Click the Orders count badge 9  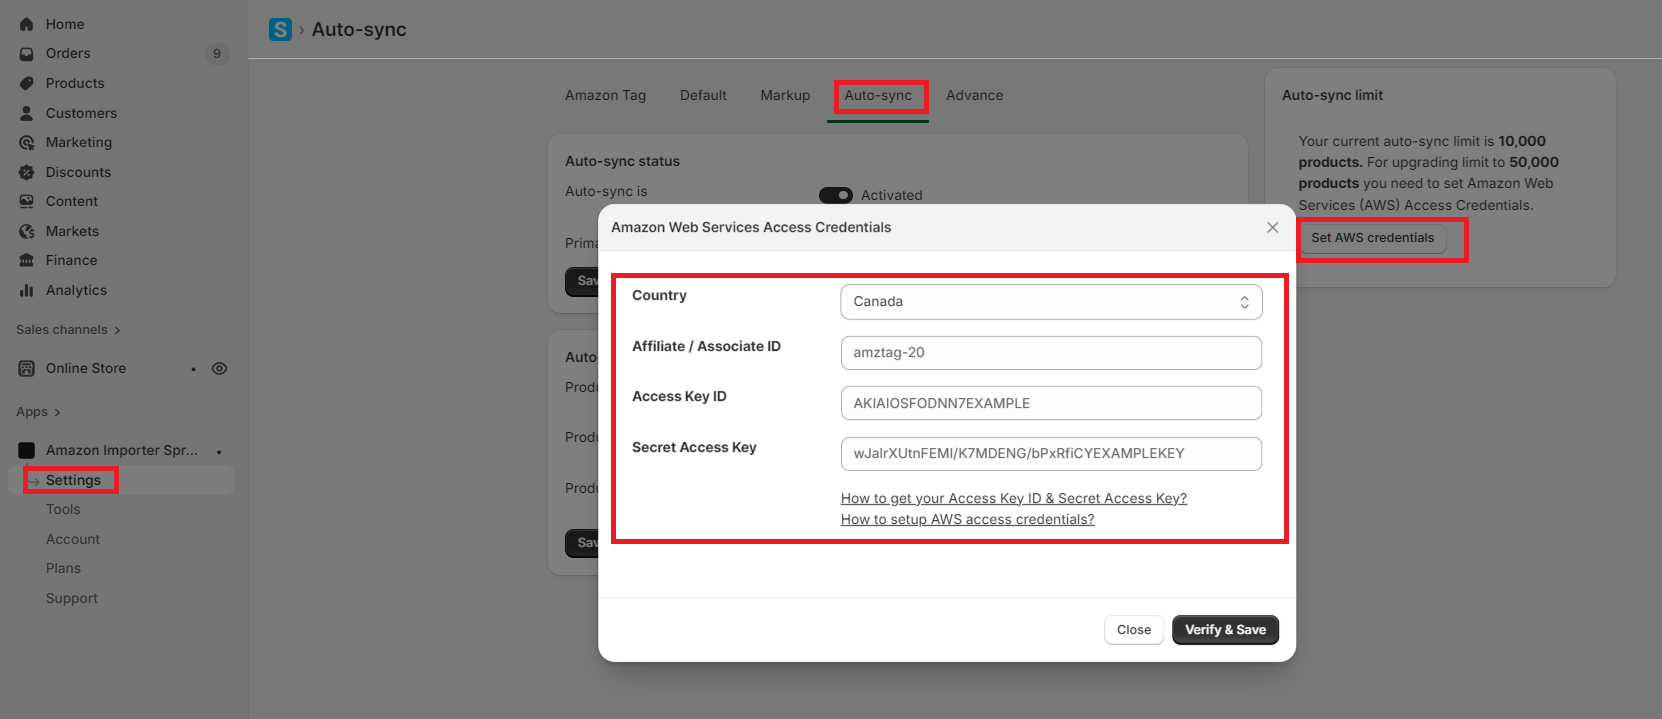tap(217, 54)
